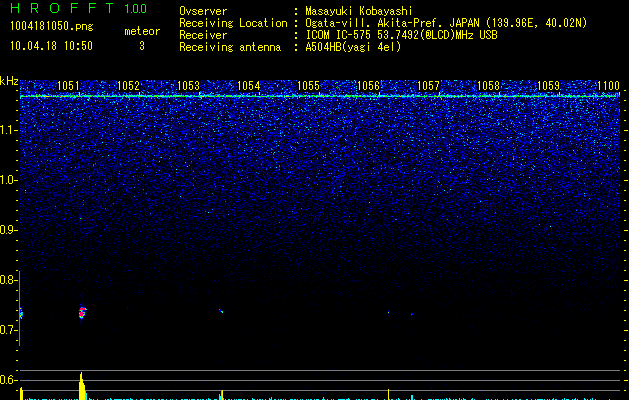Click the 1051 time axis marker

coord(68,86)
